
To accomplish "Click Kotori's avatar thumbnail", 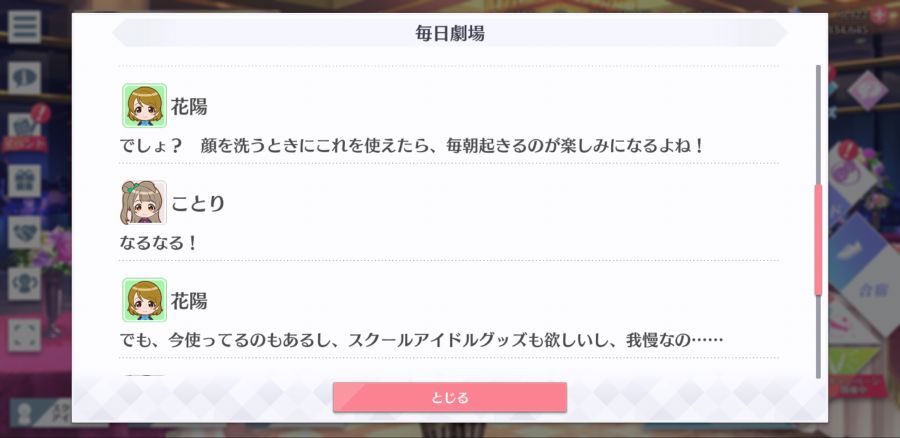I will (143, 203).
